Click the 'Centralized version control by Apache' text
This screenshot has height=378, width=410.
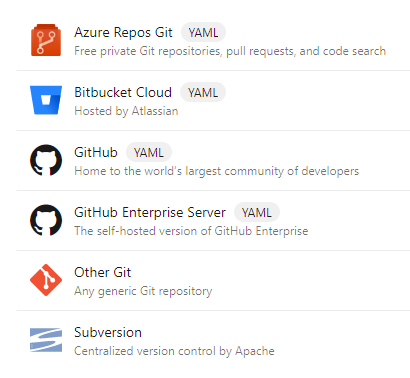coord(174,351)
